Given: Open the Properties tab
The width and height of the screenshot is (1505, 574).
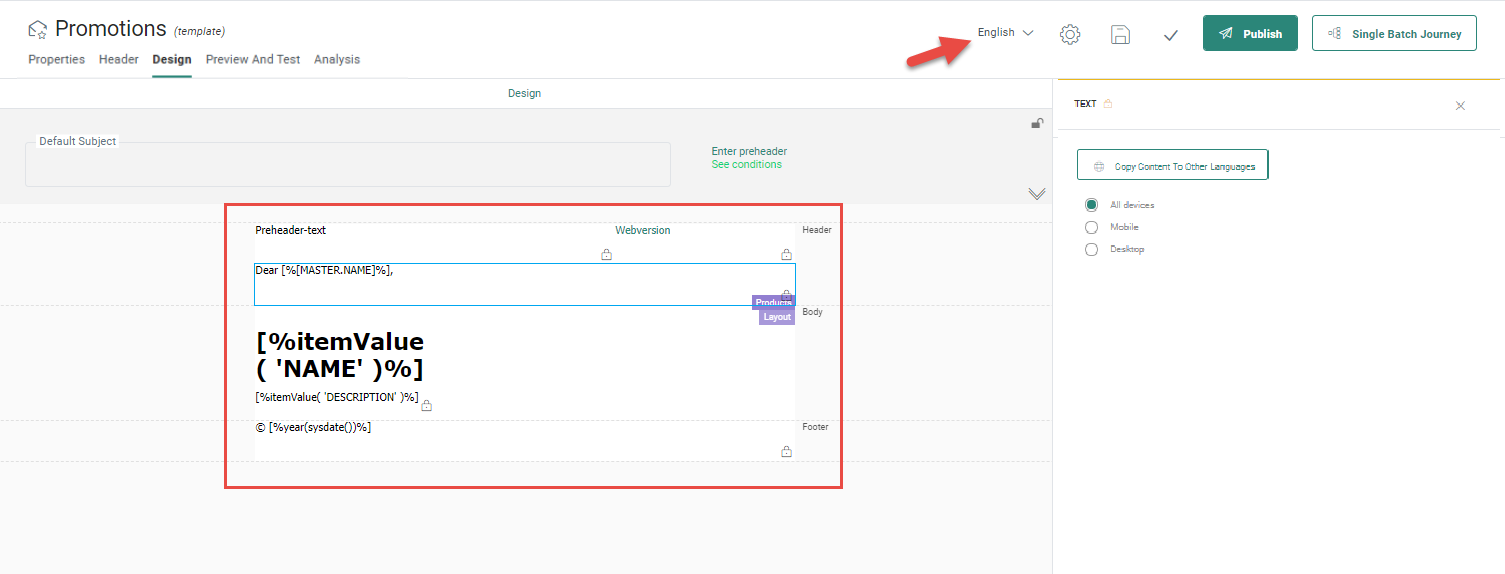Looking at the screenshot, I should (56, 60).
